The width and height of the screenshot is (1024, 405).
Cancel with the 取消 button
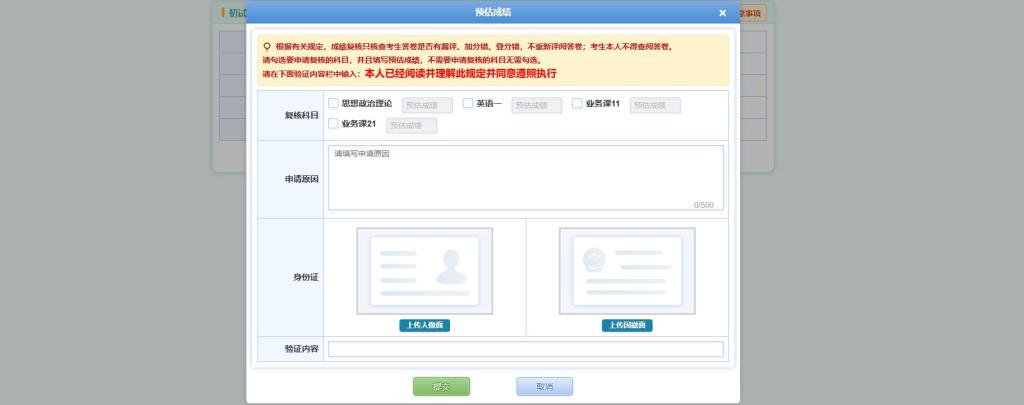coord(544,386)
